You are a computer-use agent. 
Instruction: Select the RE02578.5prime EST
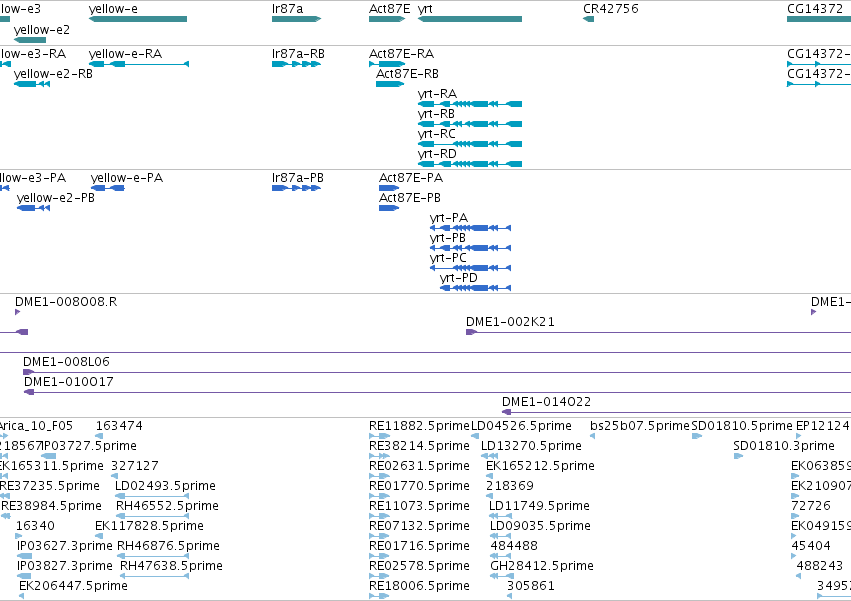(420, 566)
